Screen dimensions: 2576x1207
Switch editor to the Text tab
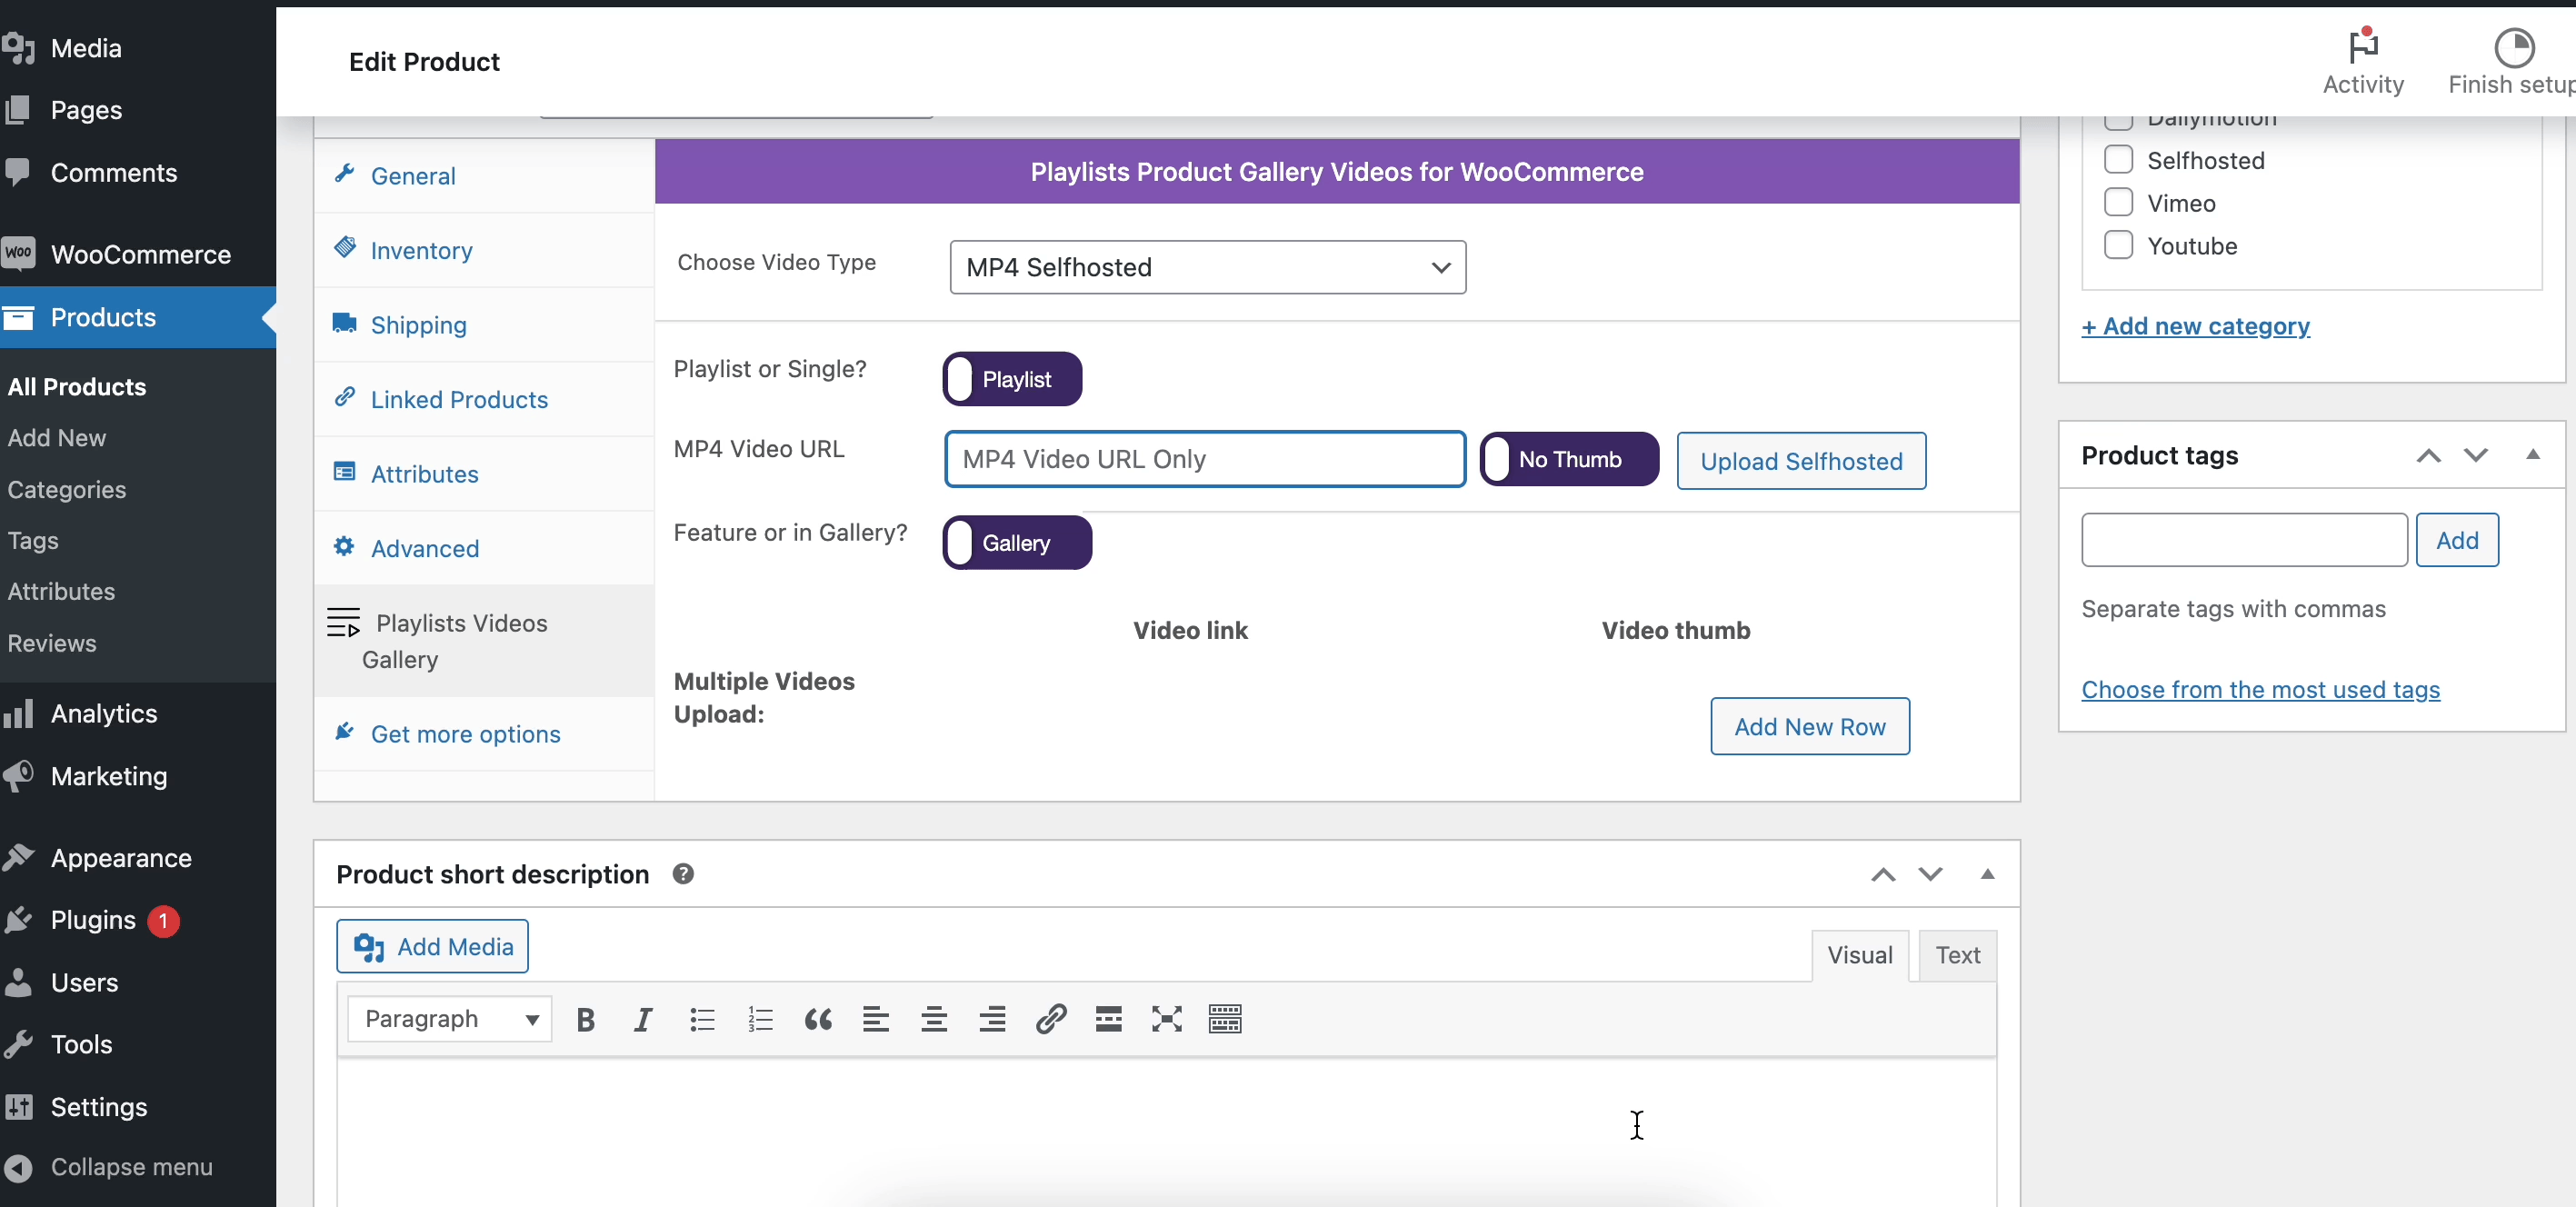point(1957,955)
